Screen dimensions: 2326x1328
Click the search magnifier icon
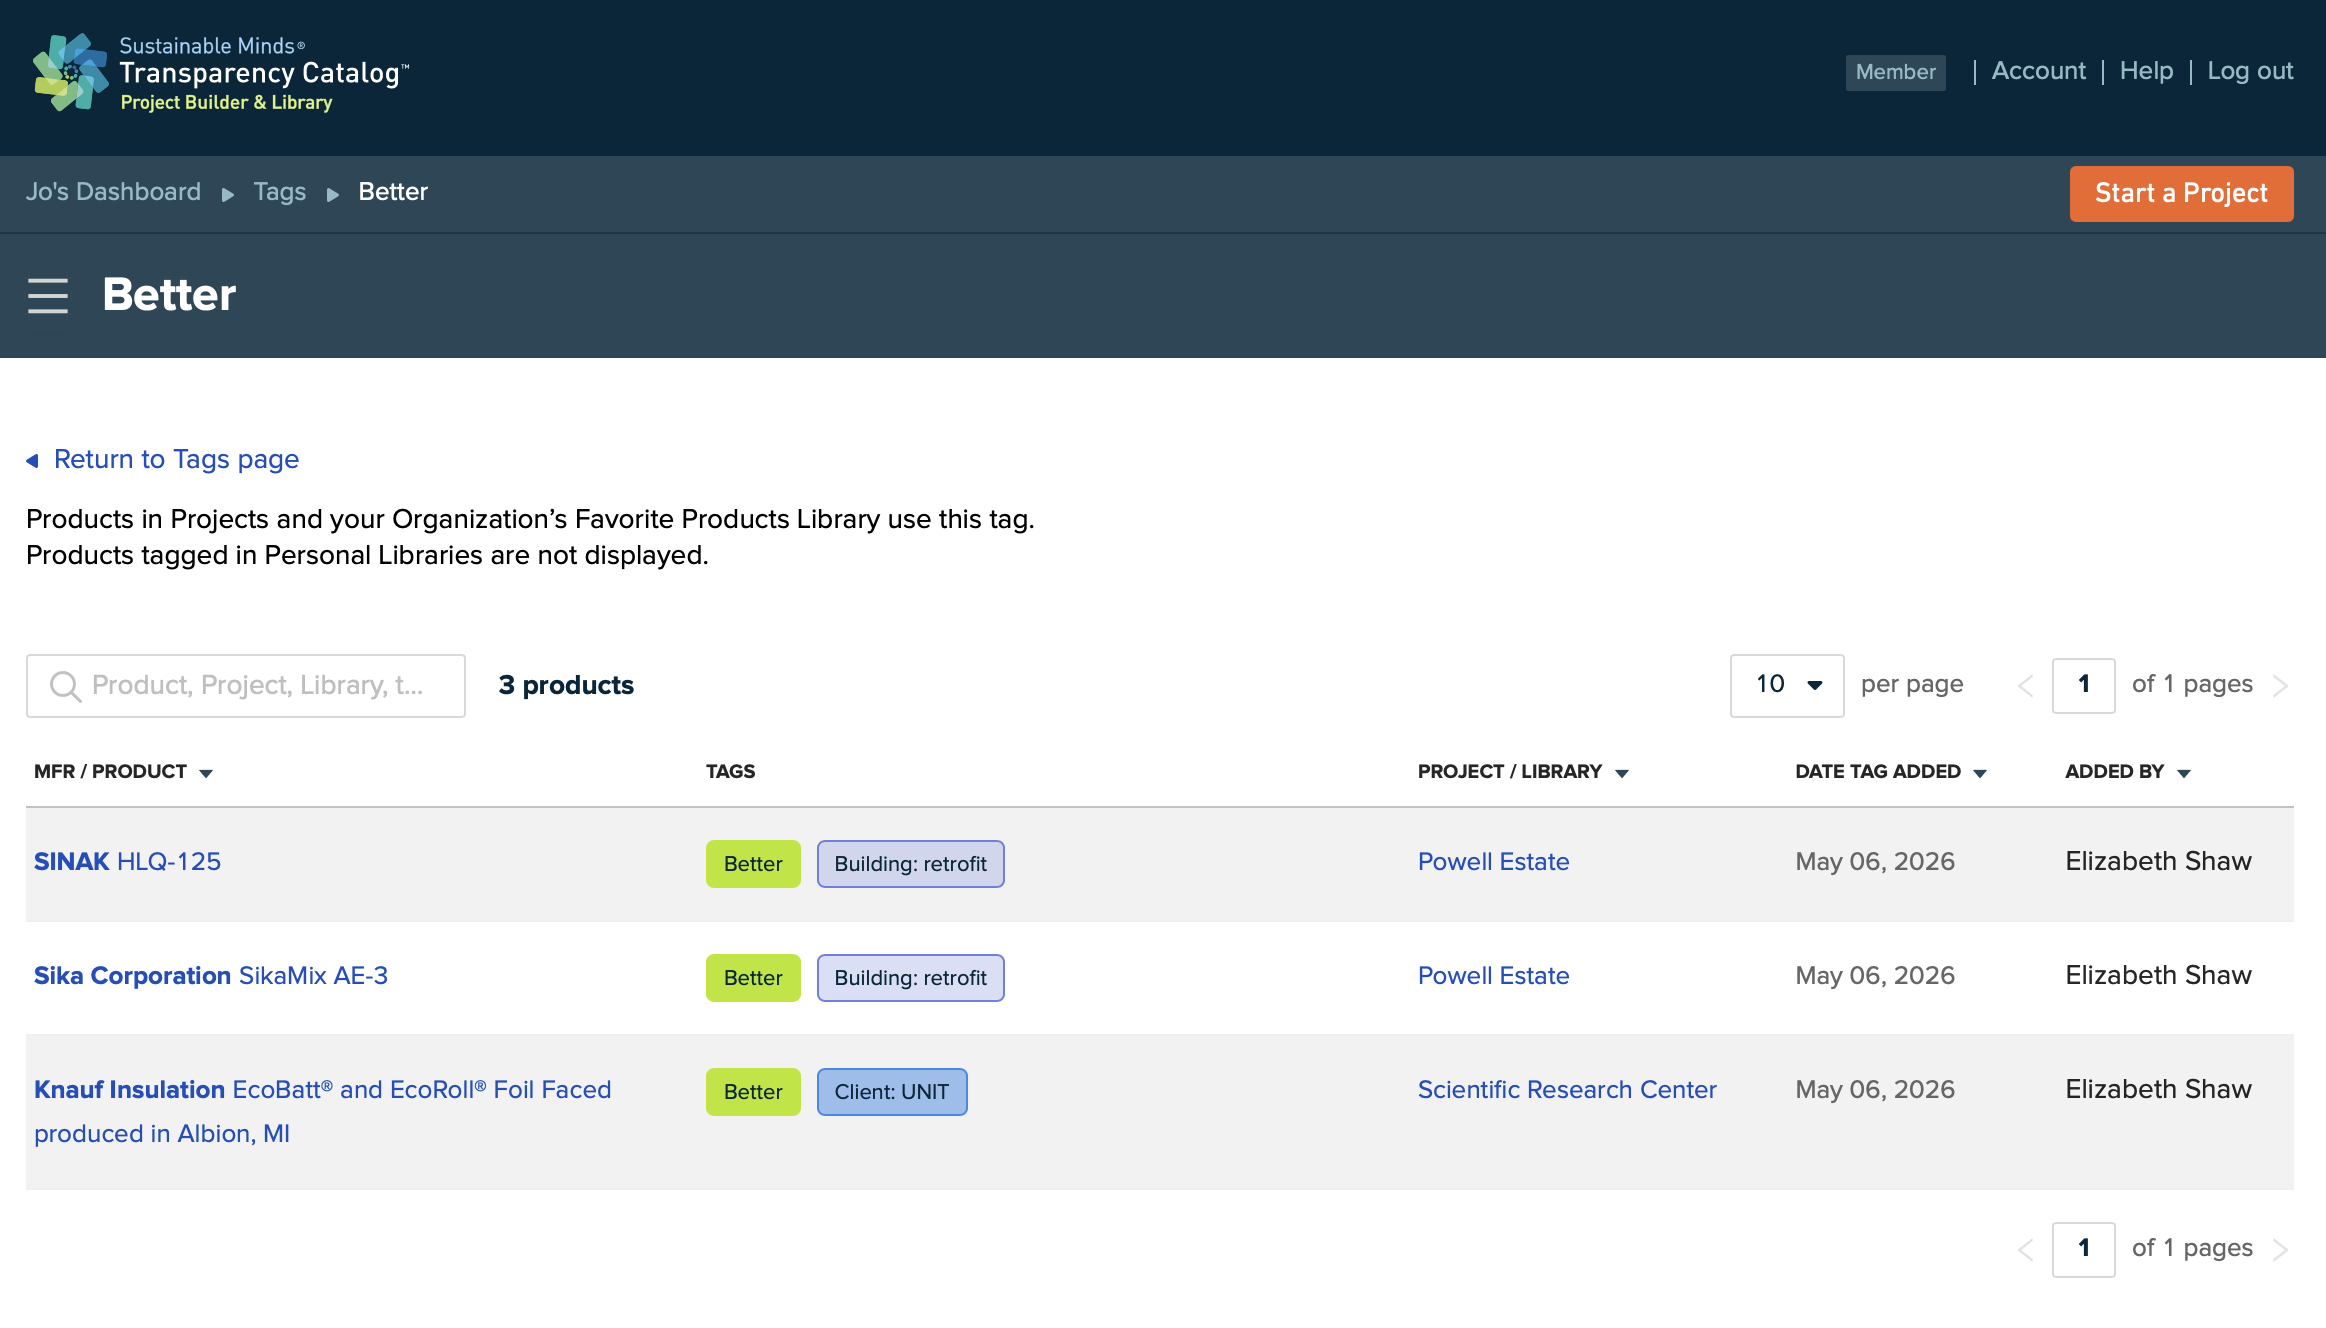[x=65, y=686]
